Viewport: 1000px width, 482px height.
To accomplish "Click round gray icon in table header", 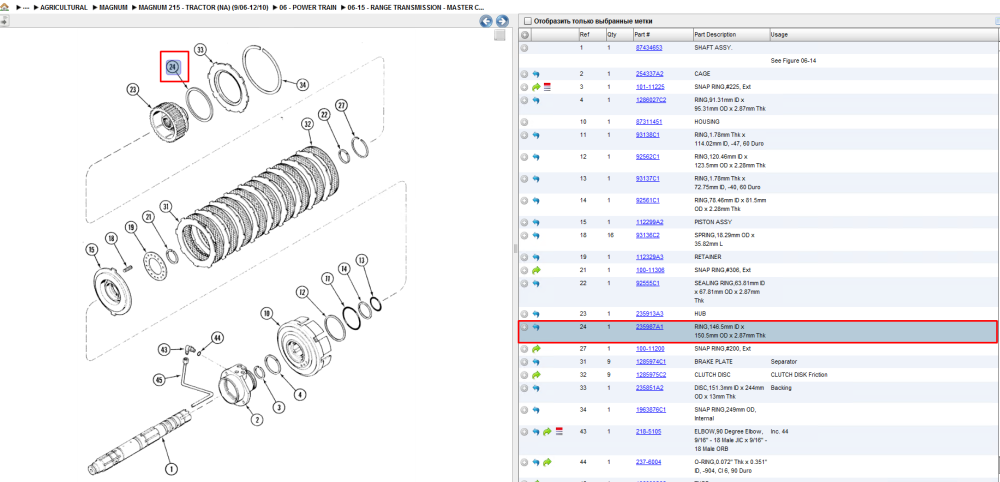I will (525, 34).
